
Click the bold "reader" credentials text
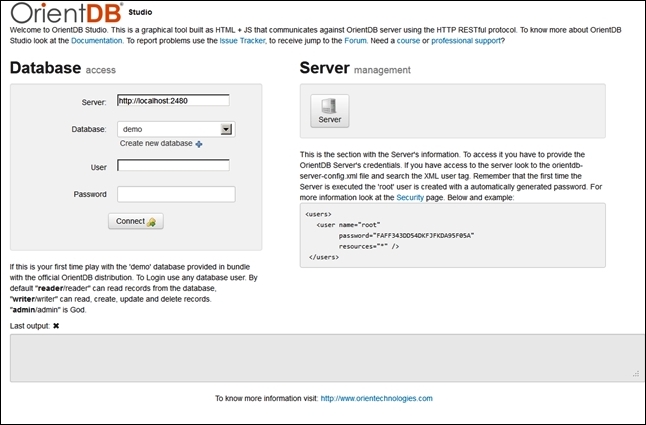(50, 288)
